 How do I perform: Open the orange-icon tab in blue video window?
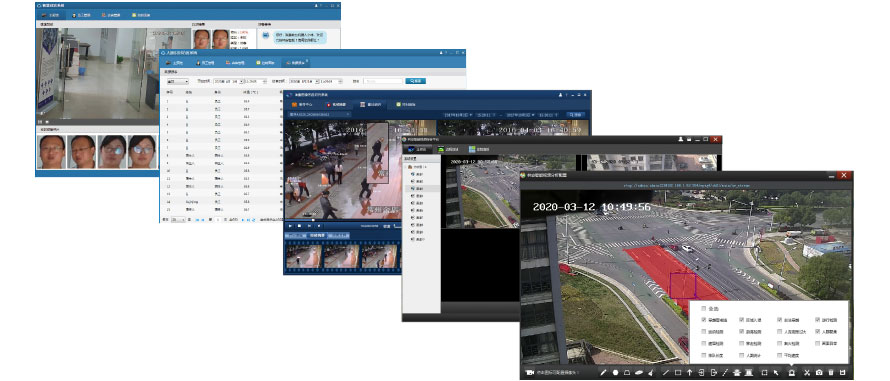click(303, 104)
